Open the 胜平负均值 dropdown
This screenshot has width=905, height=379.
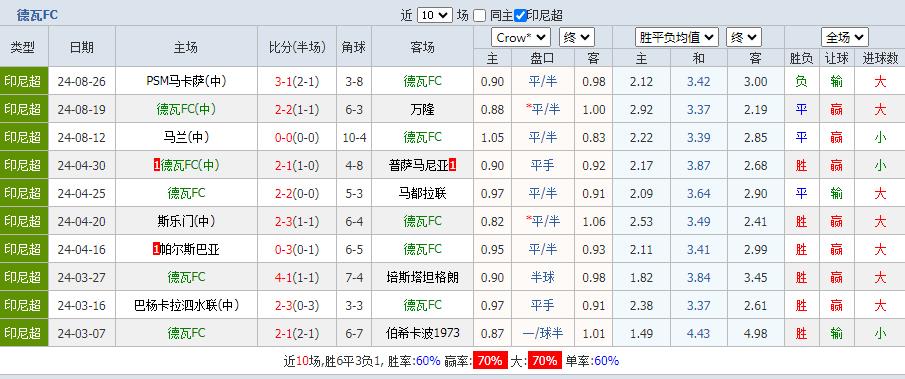point(676,38)
